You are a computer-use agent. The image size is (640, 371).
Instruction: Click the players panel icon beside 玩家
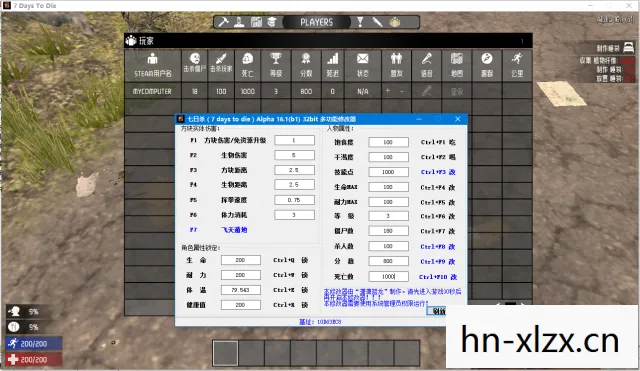(x=131, y=40)
